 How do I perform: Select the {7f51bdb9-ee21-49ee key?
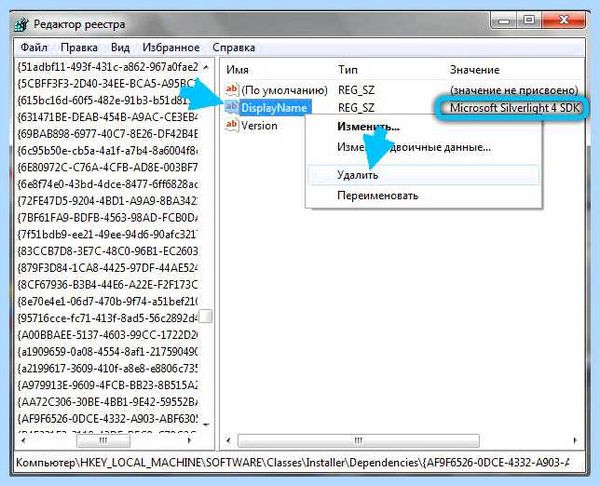click(108, 235)
